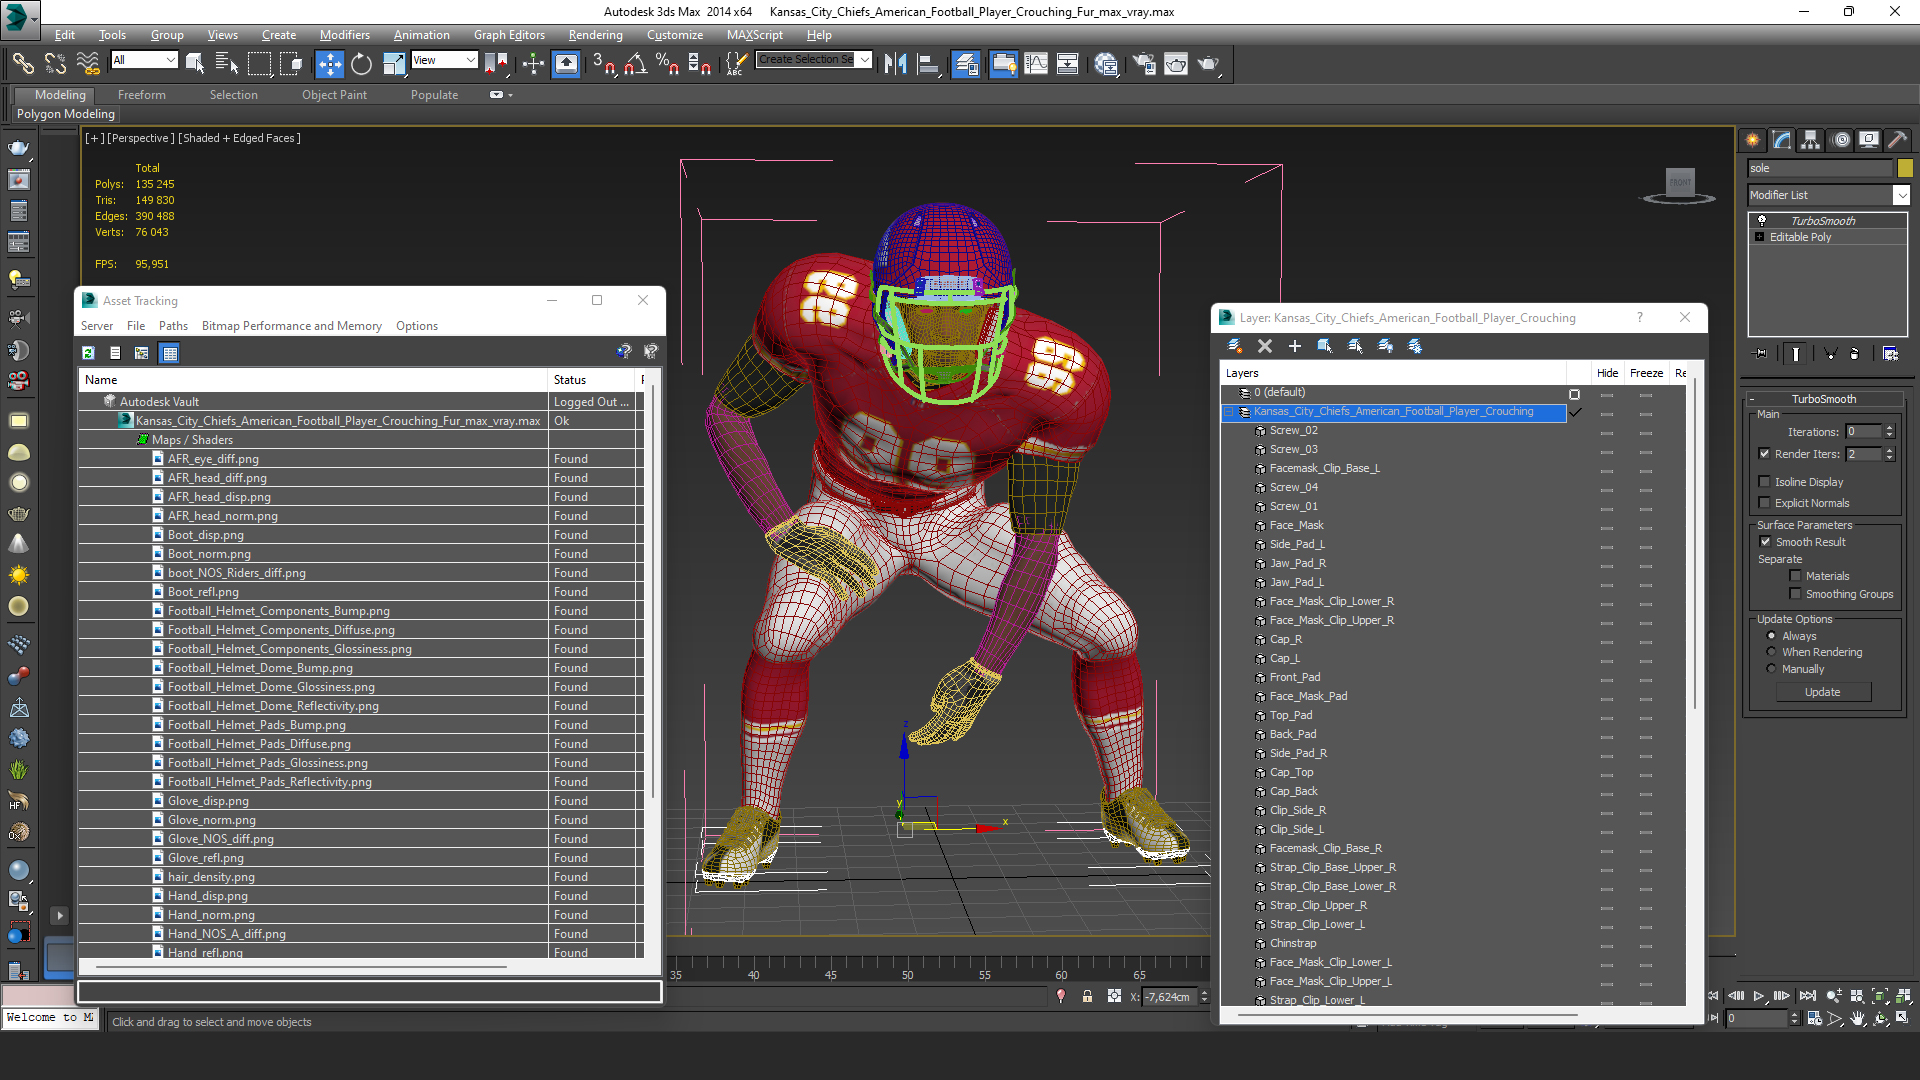Open Select by Name dialog
Image resolution: width=1920 pixels, height=1080 pixels.
tap(227, 64)
